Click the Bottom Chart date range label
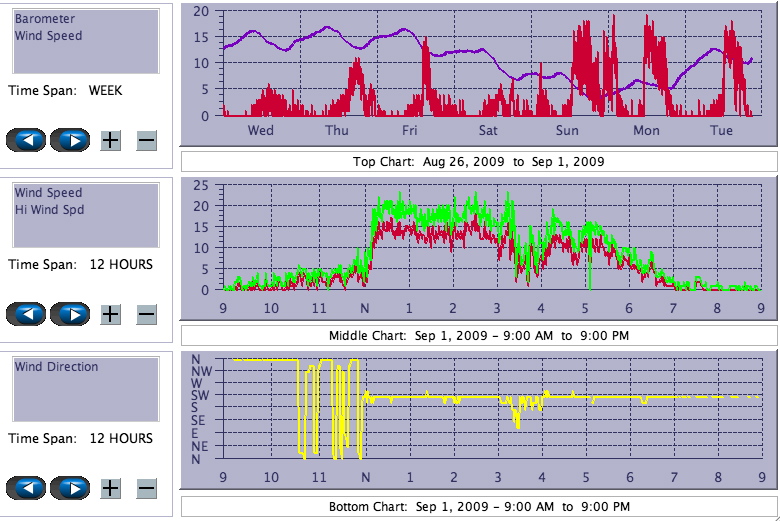The image size is (780, 521). (478, 506)
